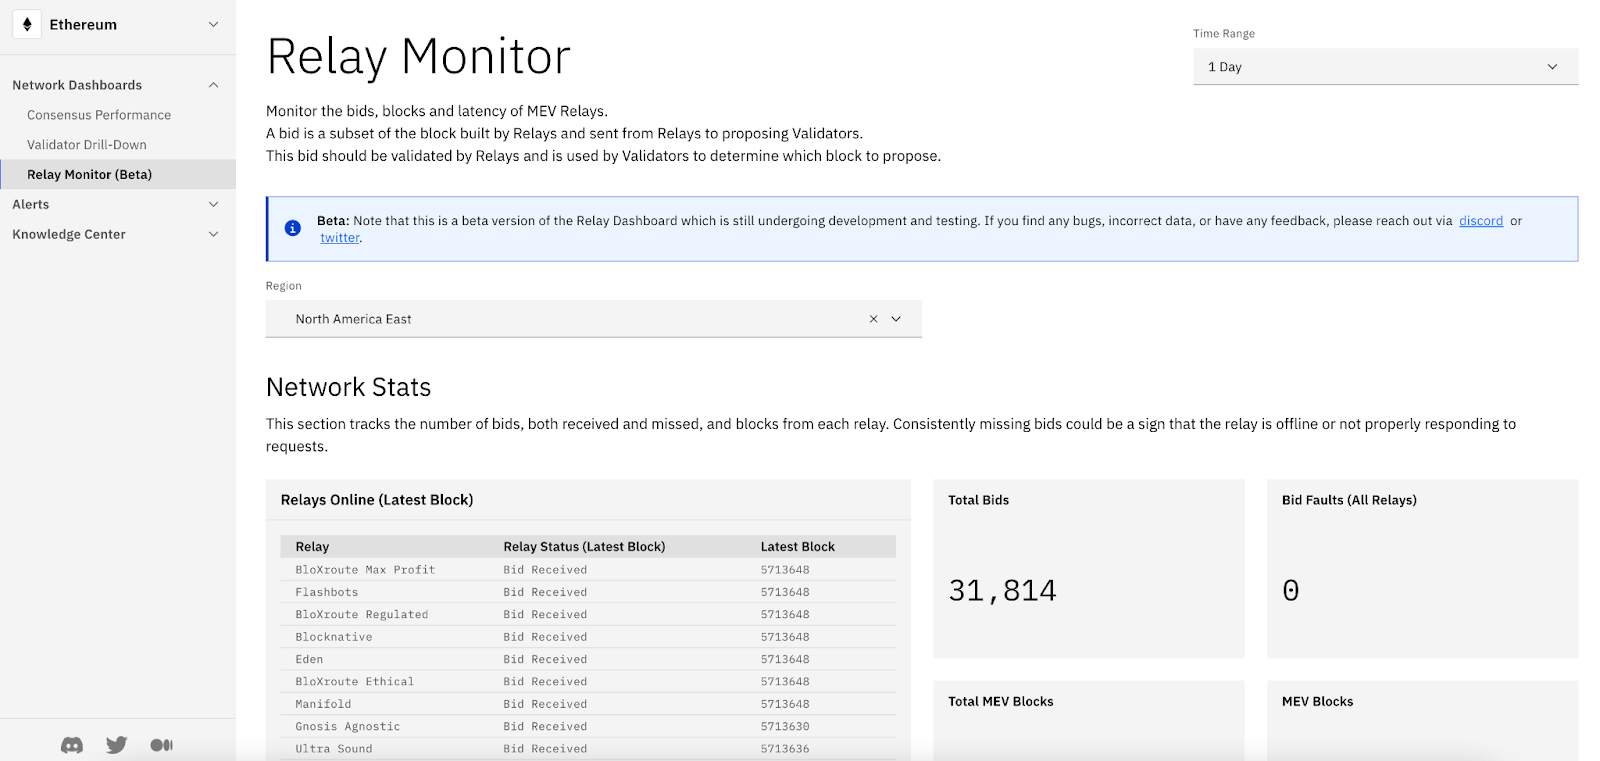Click the BloXroute Regulated relay name
The width and height of the screenshot is (1600, 761).
[362, 615]
